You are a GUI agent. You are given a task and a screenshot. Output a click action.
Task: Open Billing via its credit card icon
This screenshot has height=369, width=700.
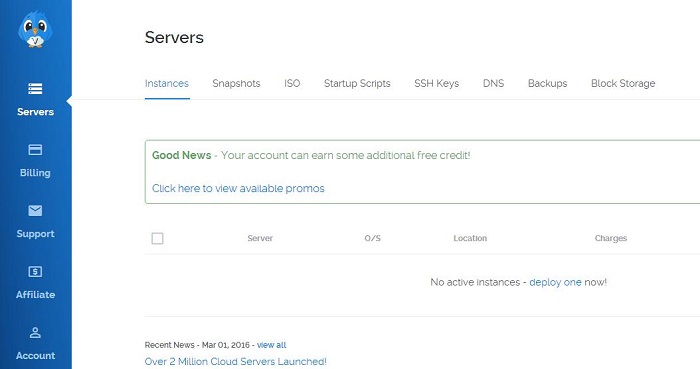pyautogui.click(x=35, y=149)
